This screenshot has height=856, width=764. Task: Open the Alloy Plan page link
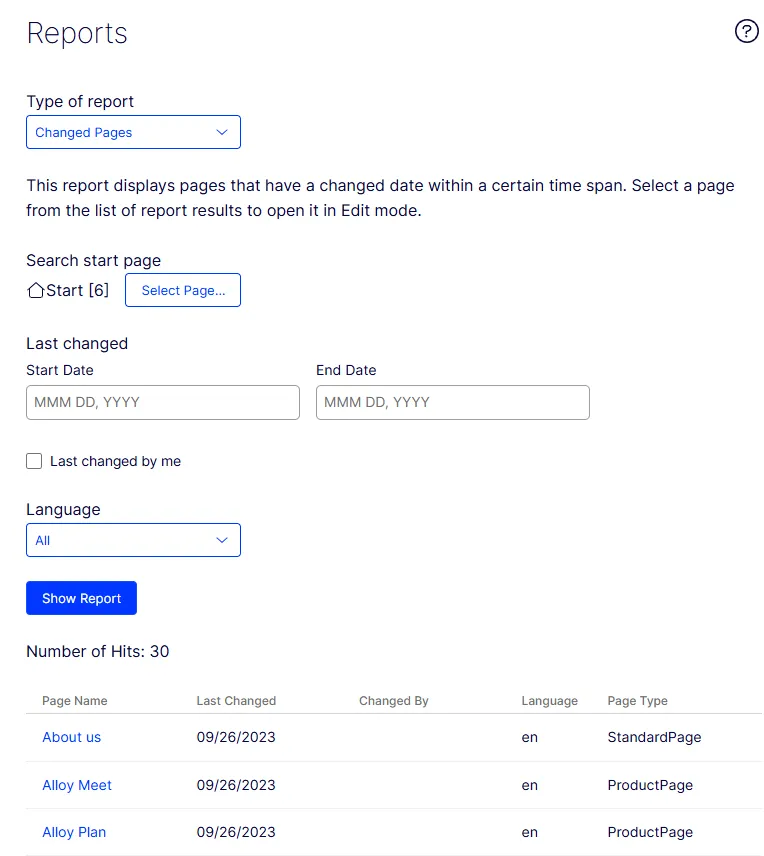click(74, 832)
